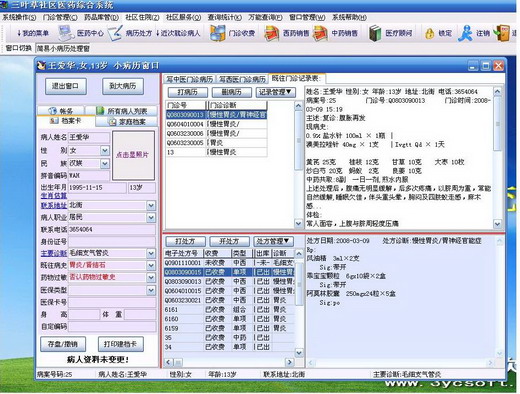
Task: Open the 中药销售 icon
Action: (x=320, y=33)
